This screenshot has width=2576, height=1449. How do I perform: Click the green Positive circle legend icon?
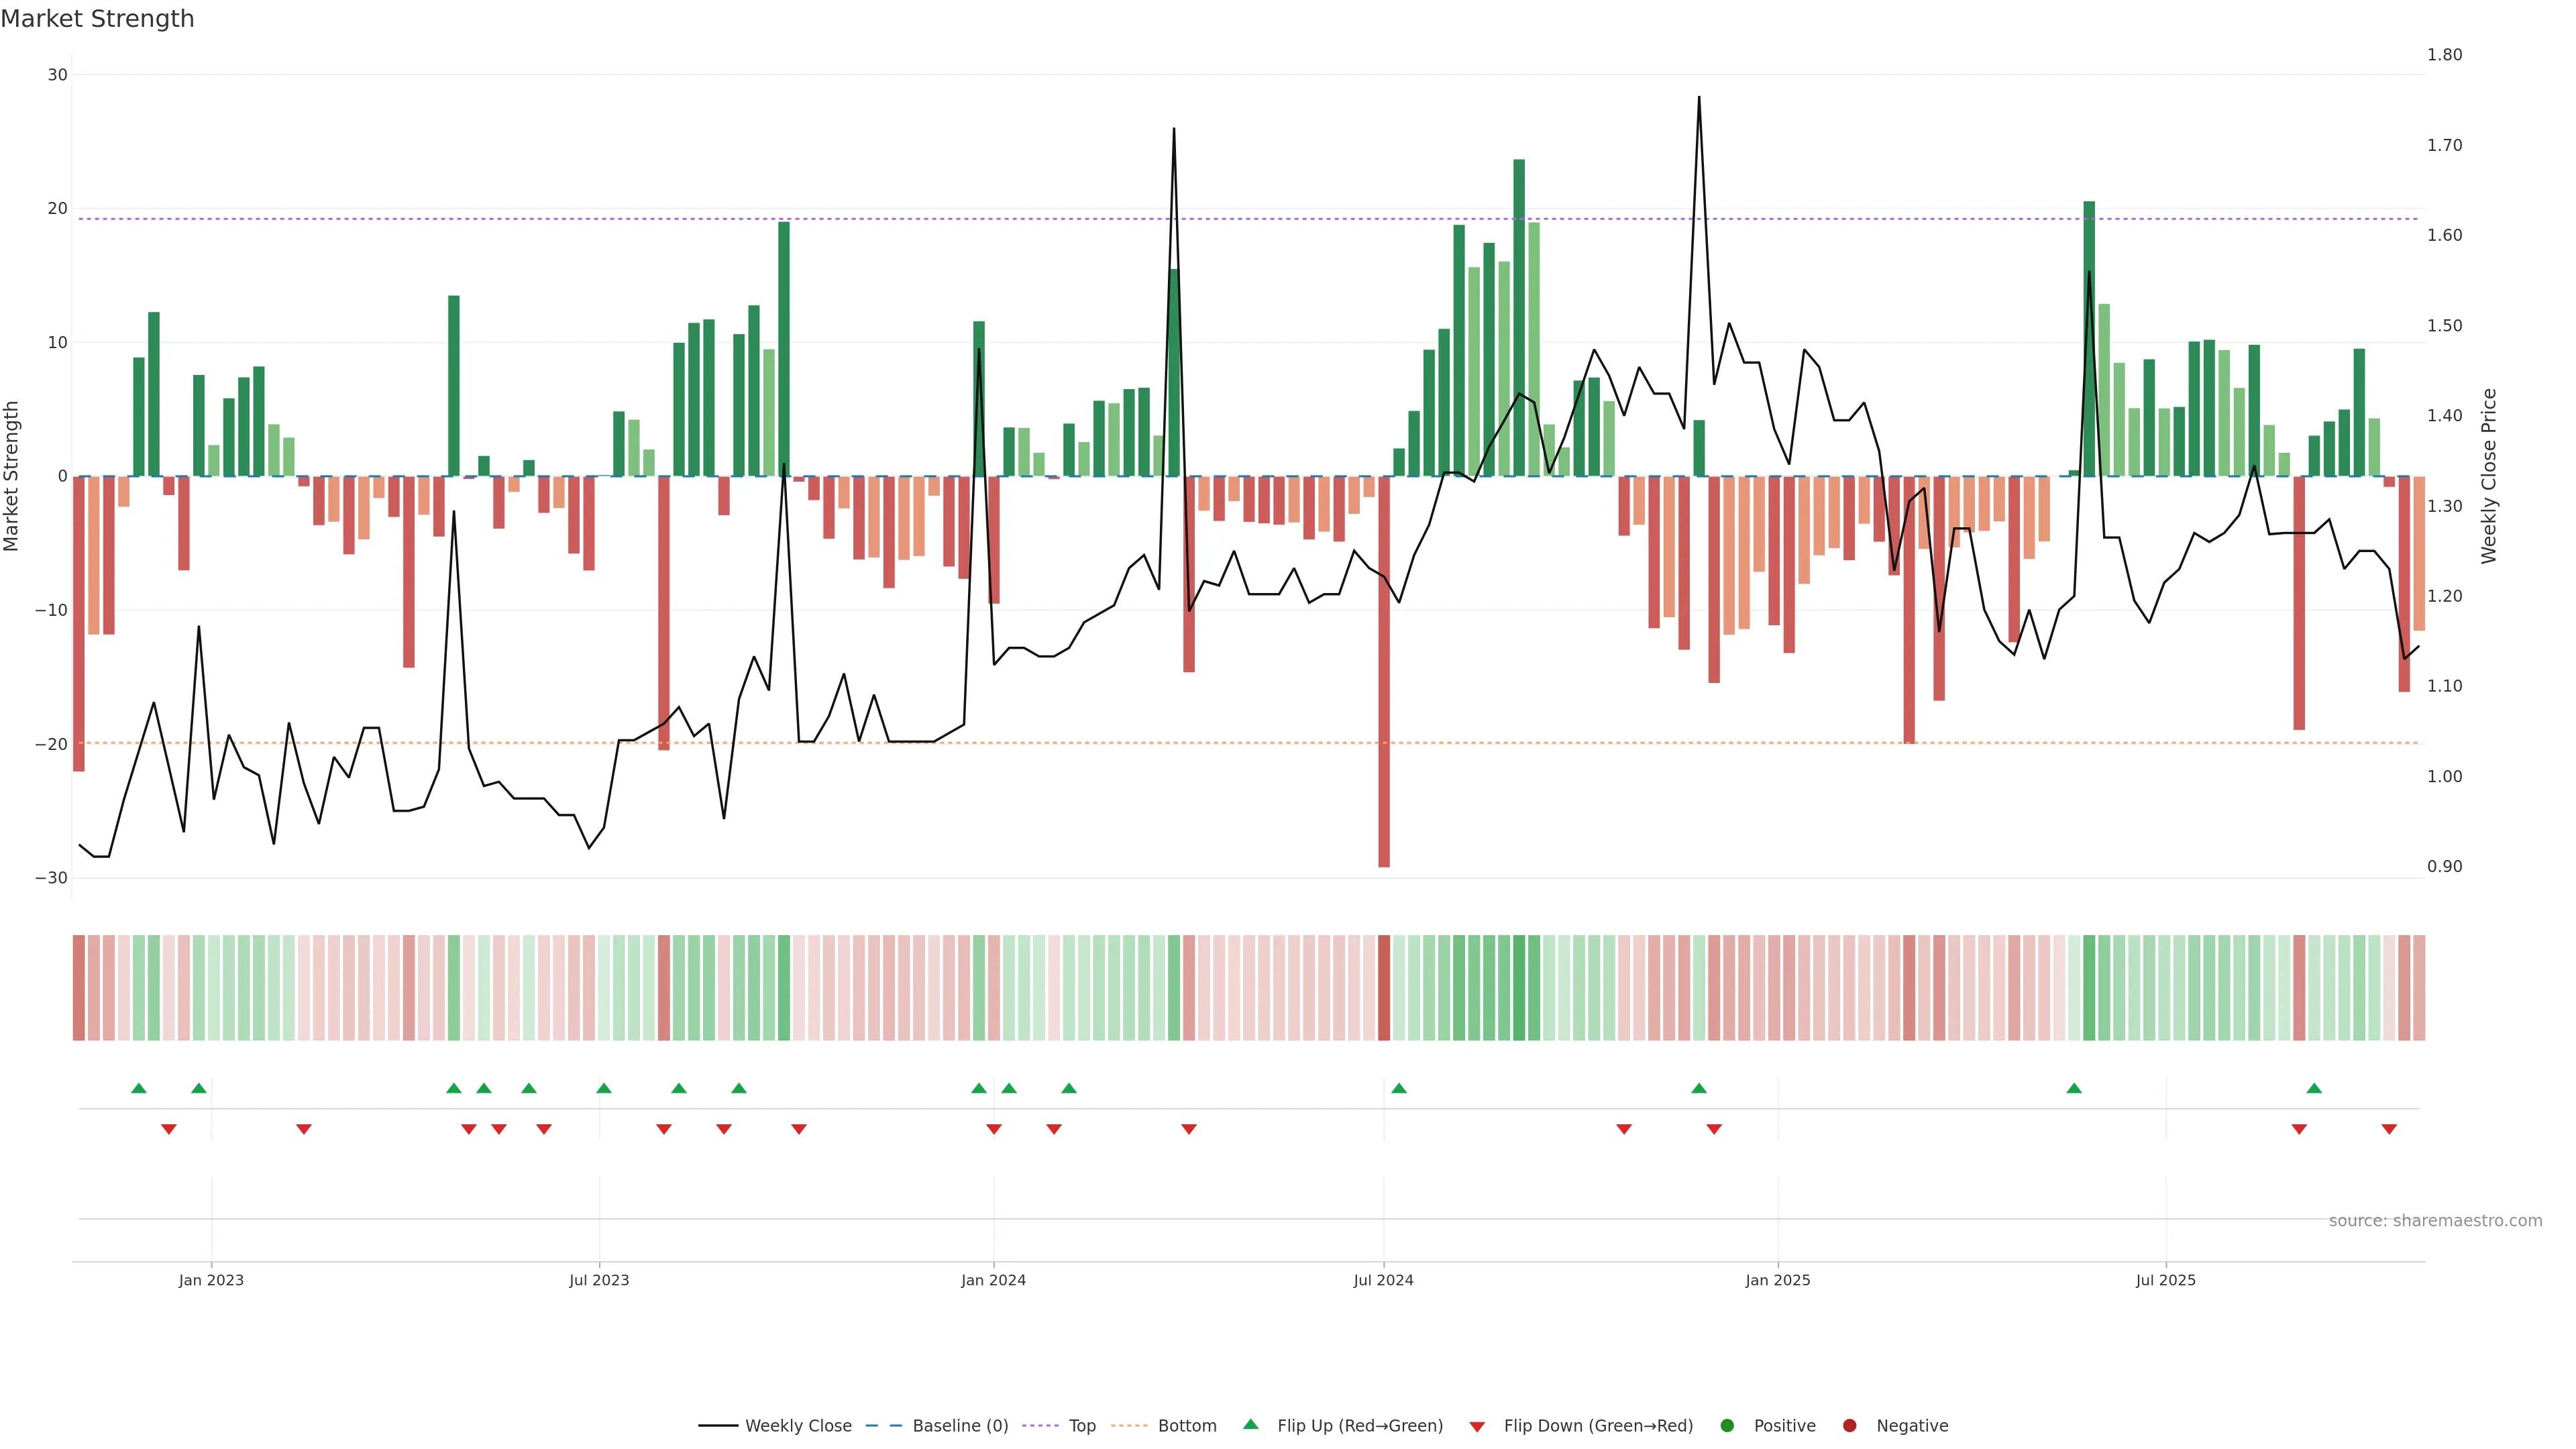(1727, 1425)
